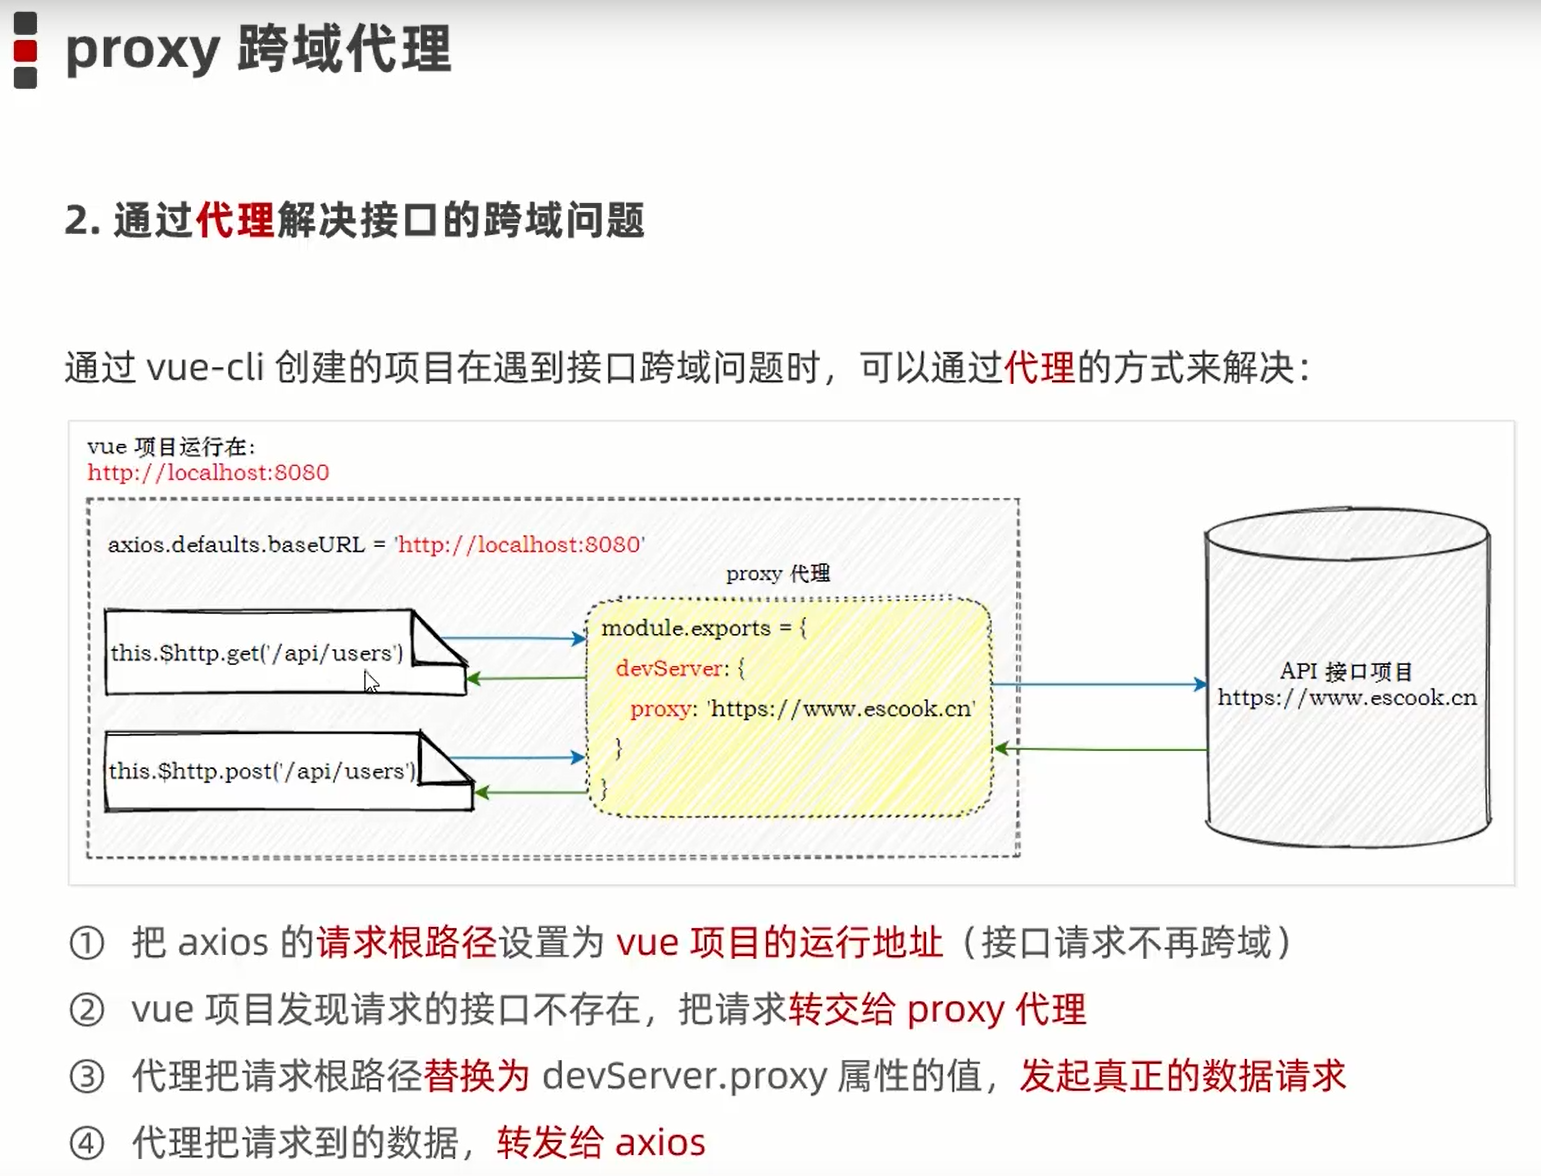This screenshot has height=1176, width=1541.
Task: Click the 'API 接口项目' label on the cylinder
Action: pos(1346,671)
